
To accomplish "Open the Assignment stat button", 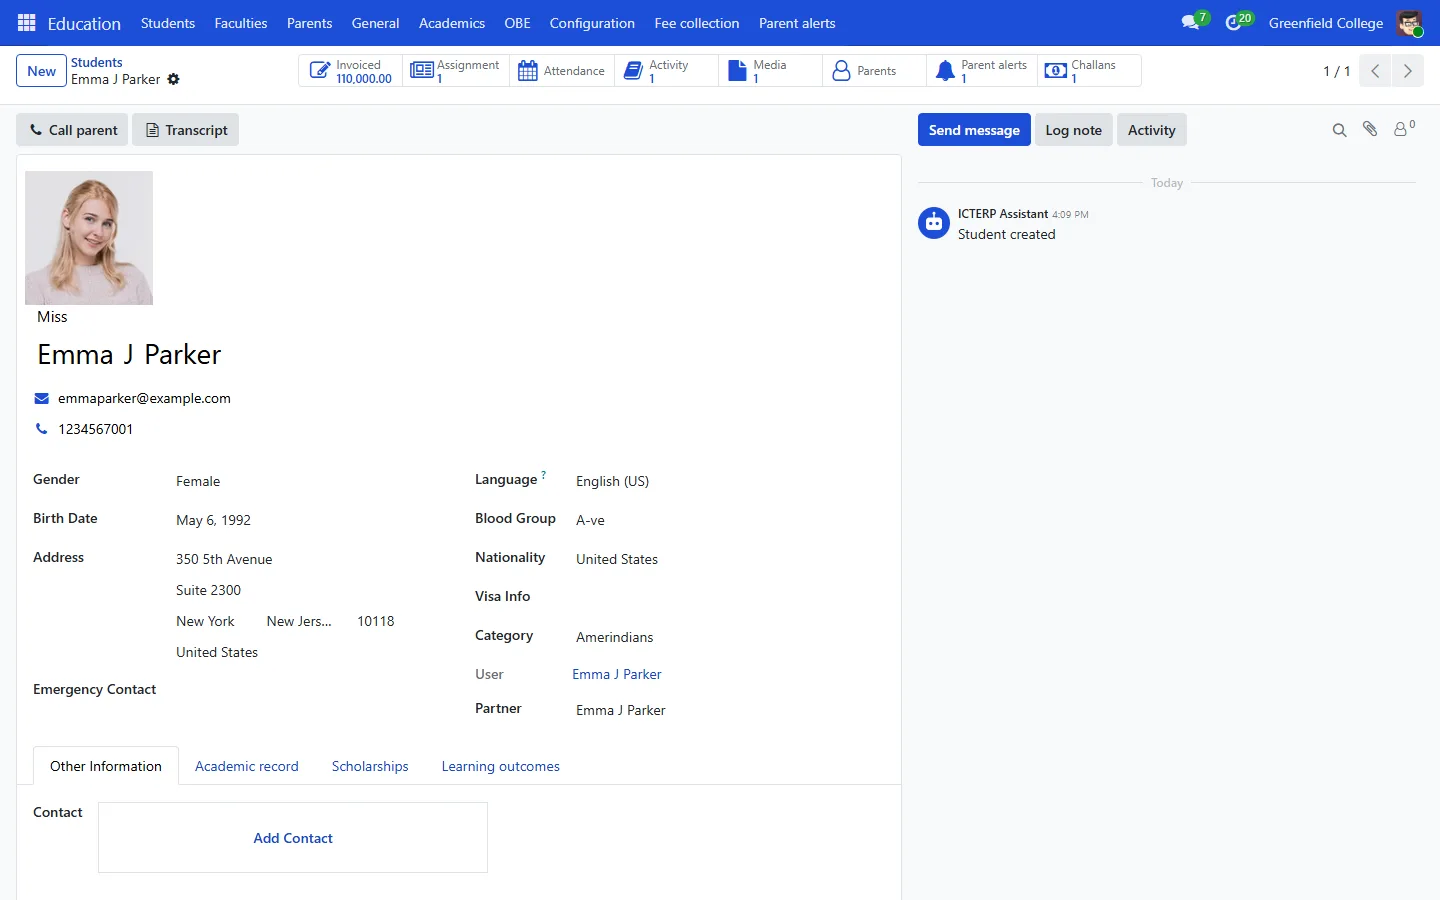I will (455, 71).
